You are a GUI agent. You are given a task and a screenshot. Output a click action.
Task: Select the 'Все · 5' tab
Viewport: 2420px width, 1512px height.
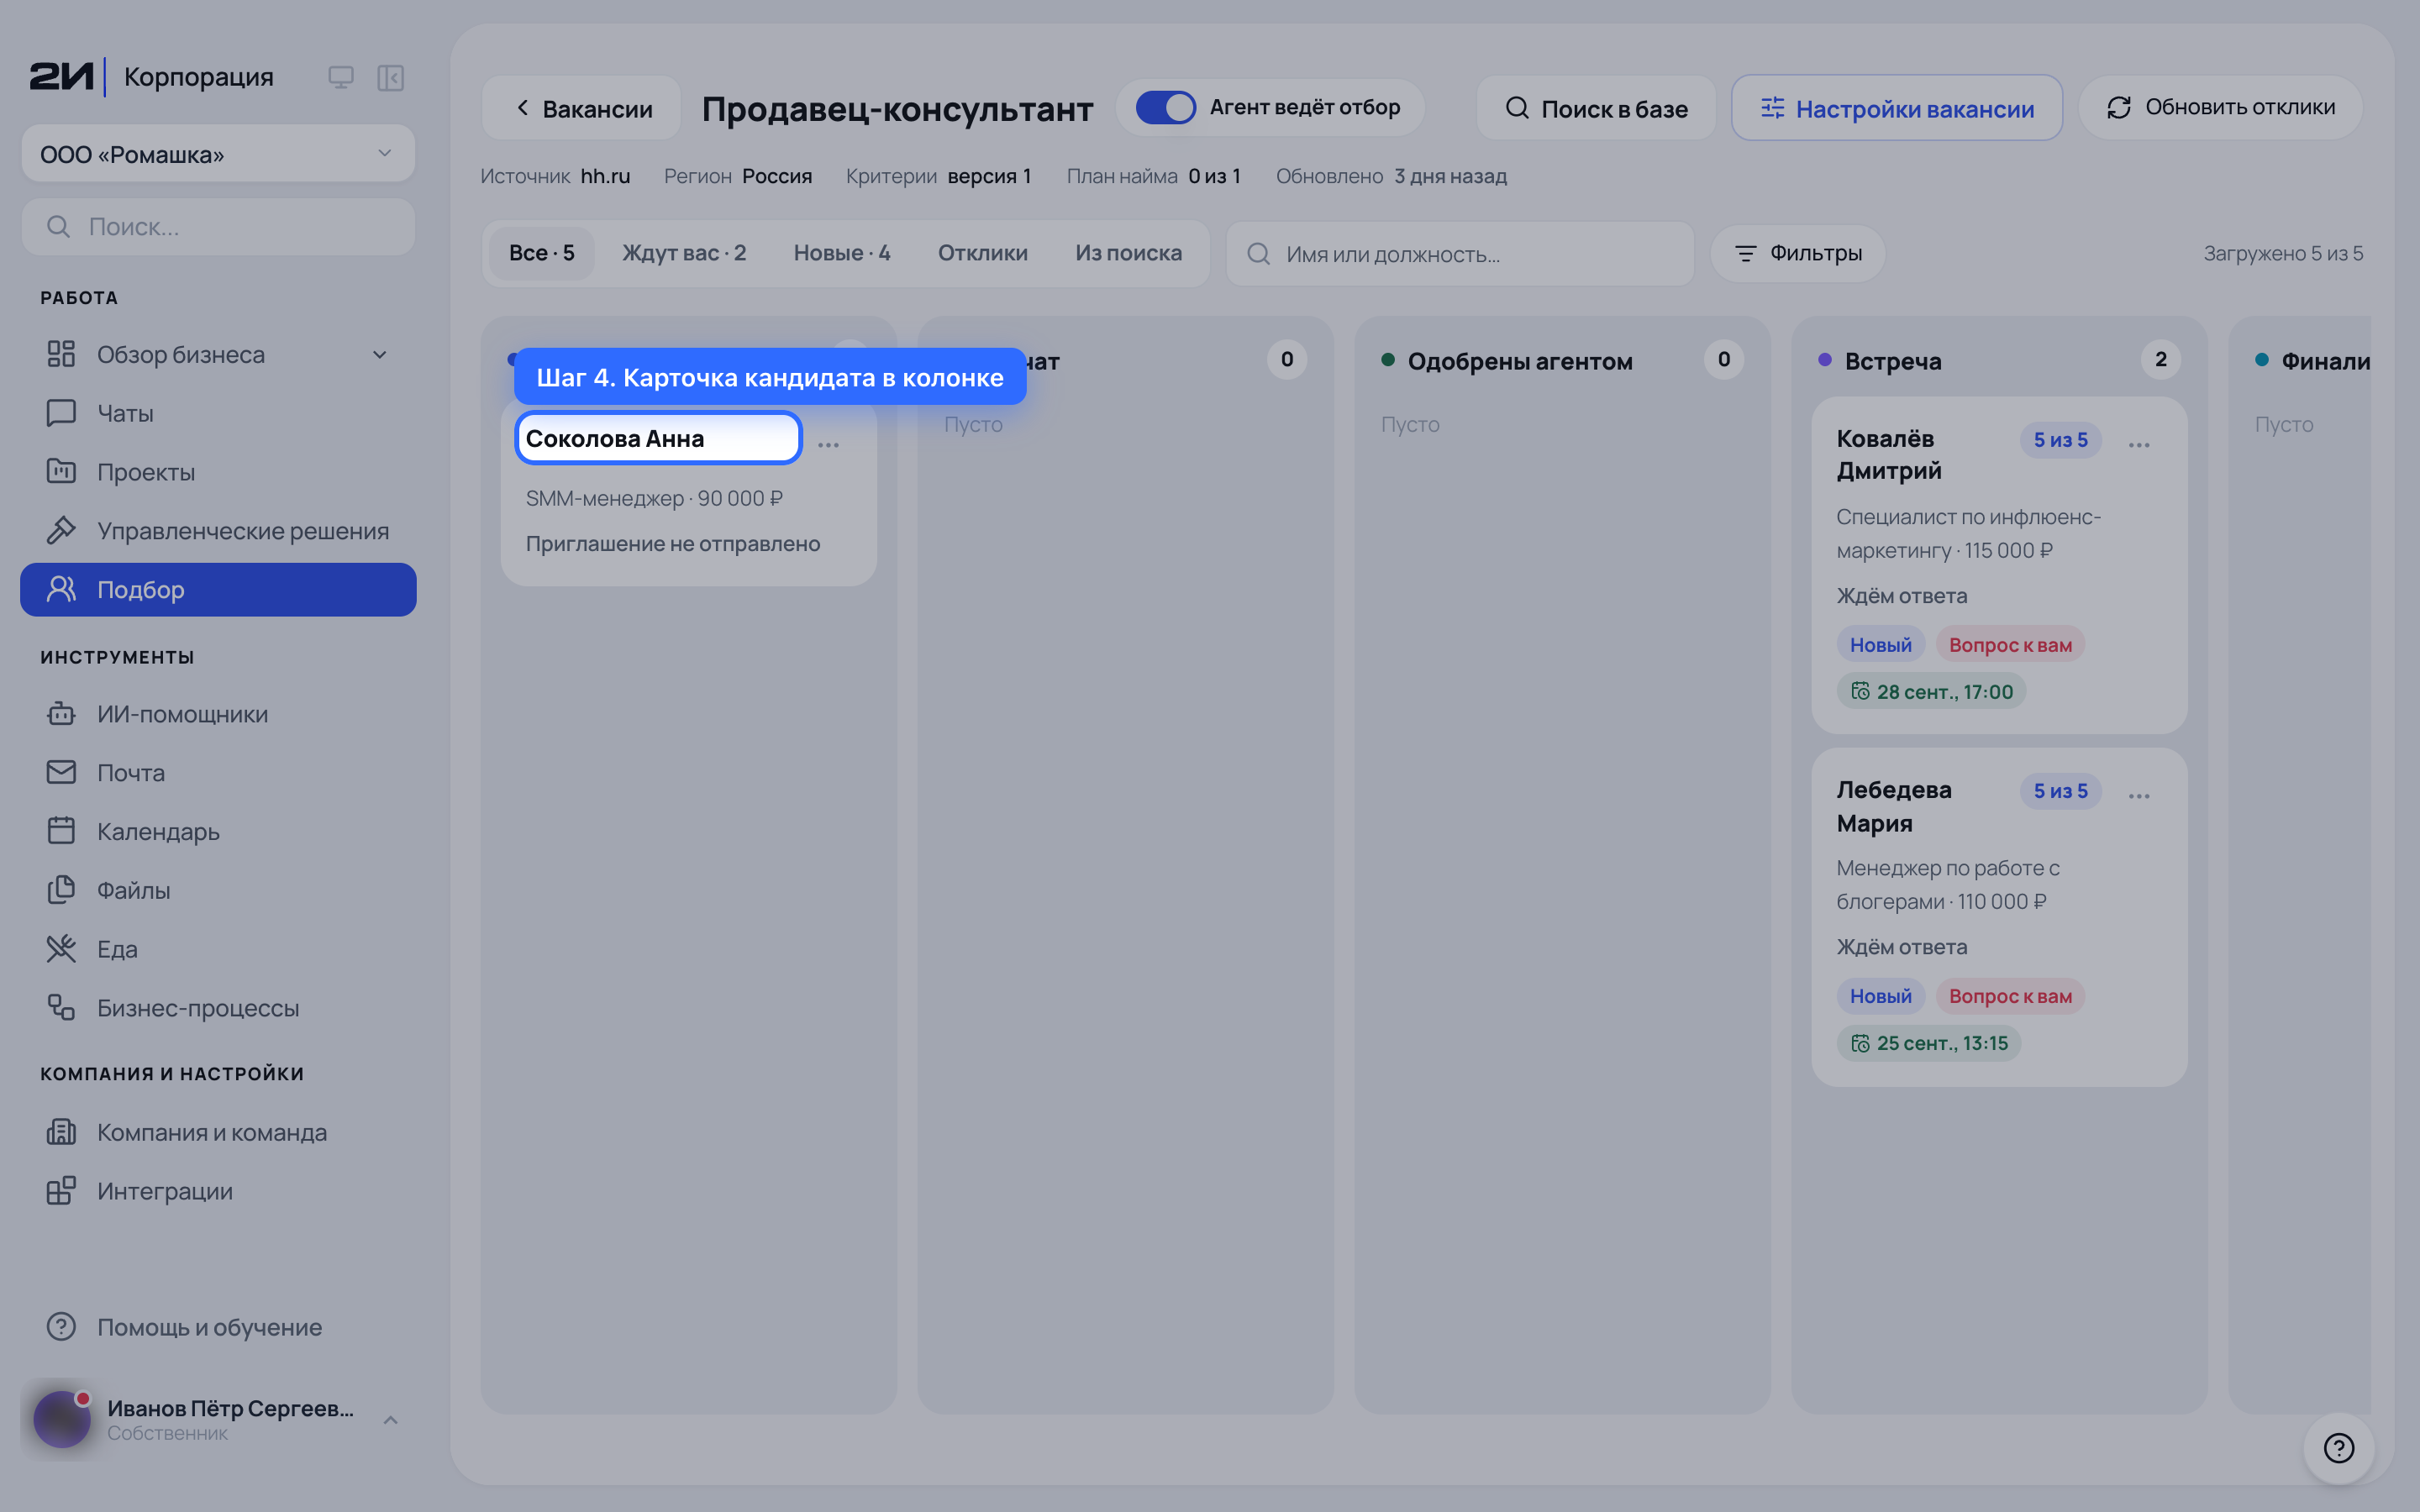click(x=541, y=253)
